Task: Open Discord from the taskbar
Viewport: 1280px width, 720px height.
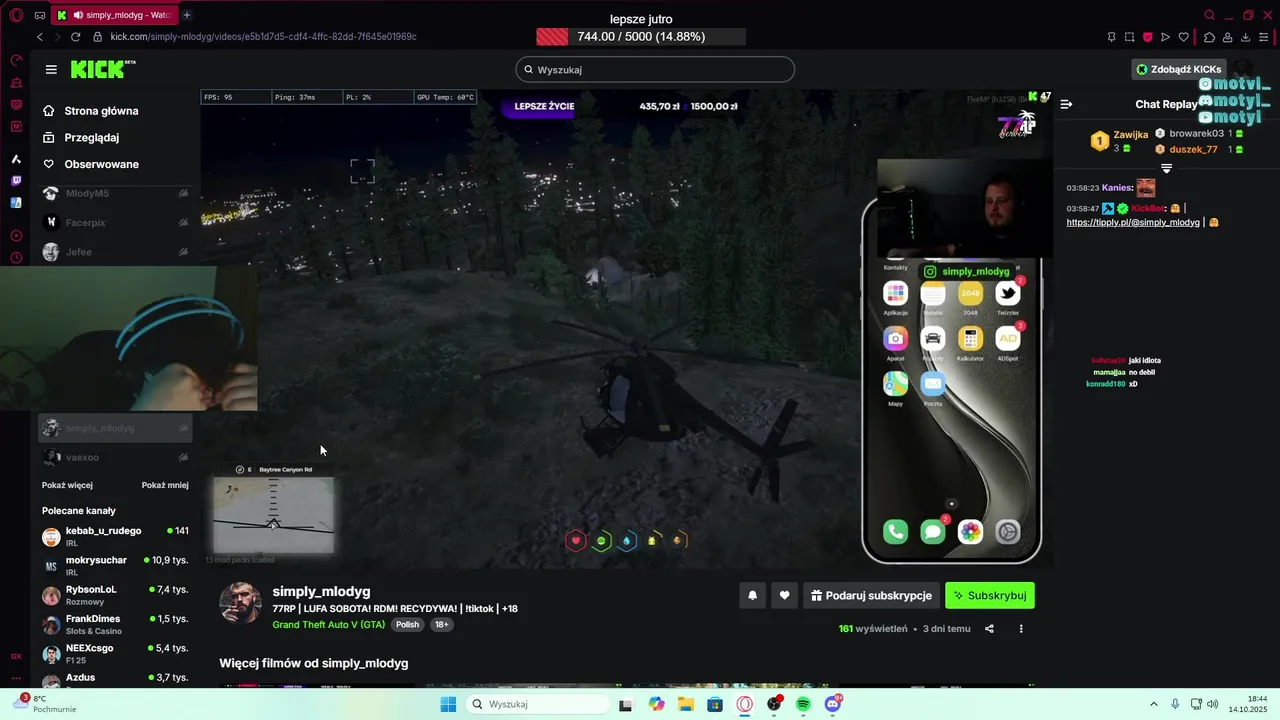Action: point(833,704)
